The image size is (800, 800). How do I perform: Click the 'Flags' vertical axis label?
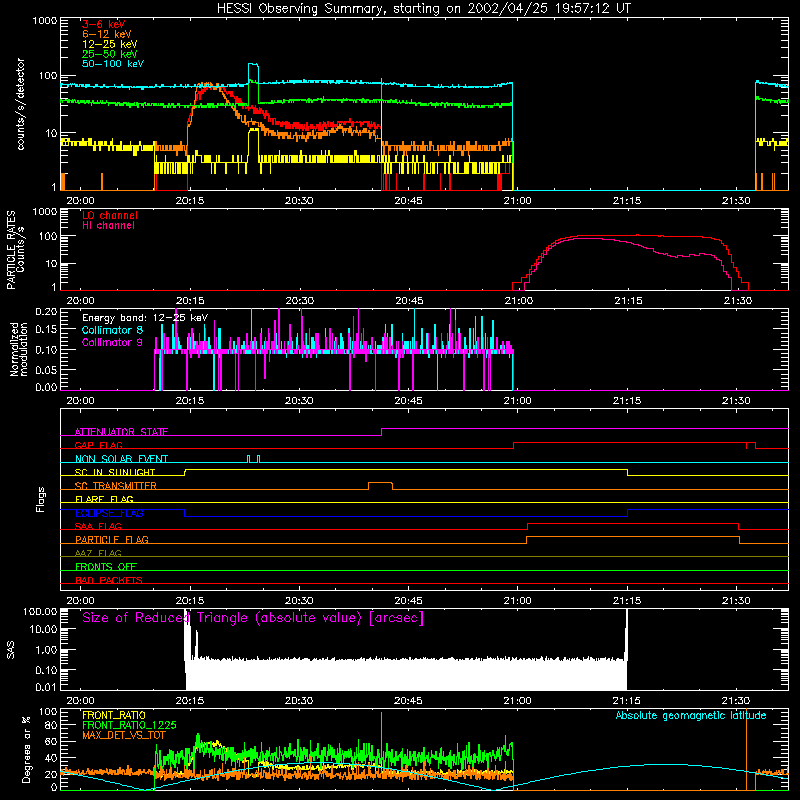pos(41,499)
